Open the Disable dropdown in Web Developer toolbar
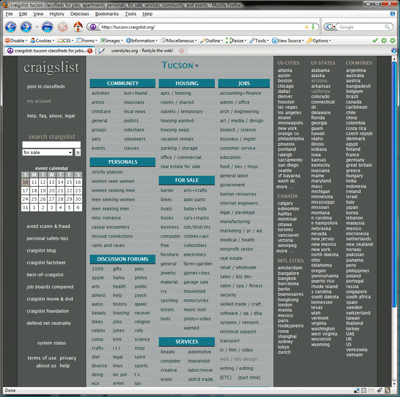400x397 pixels. [x=16, y=41]
